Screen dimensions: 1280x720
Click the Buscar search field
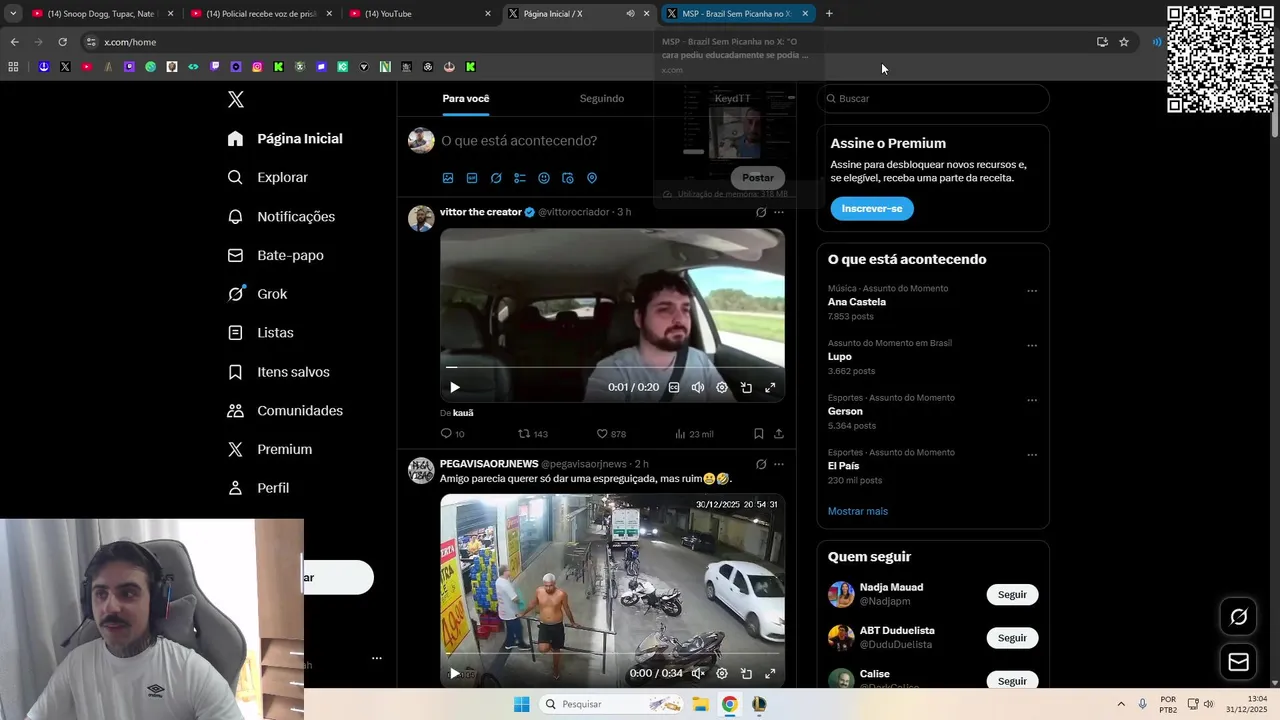(933, 99)
